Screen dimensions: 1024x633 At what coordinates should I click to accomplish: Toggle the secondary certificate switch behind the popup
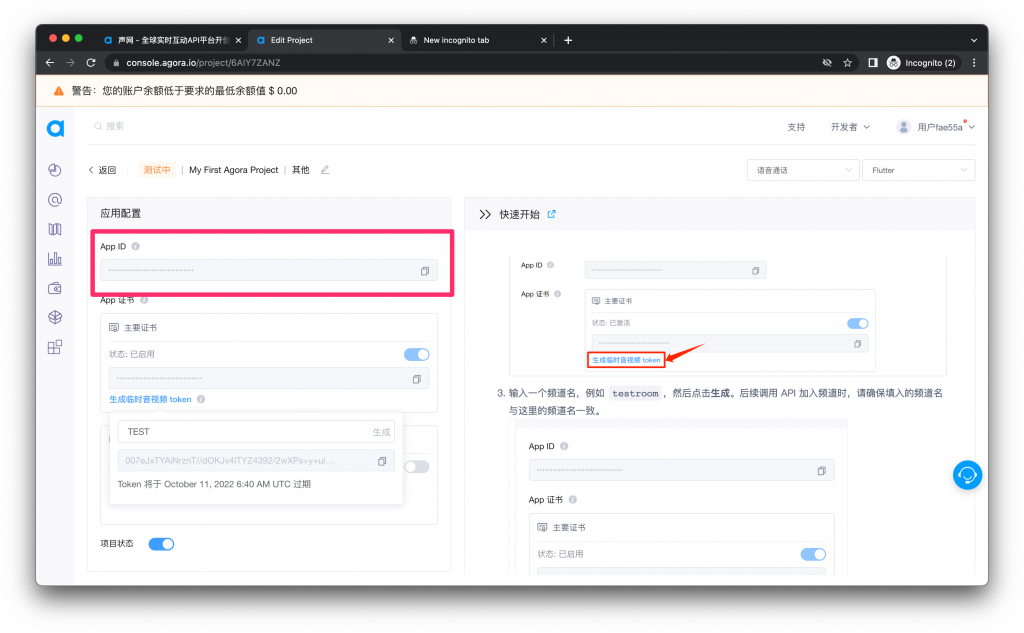pyautogui.click(x=417, y=466)
